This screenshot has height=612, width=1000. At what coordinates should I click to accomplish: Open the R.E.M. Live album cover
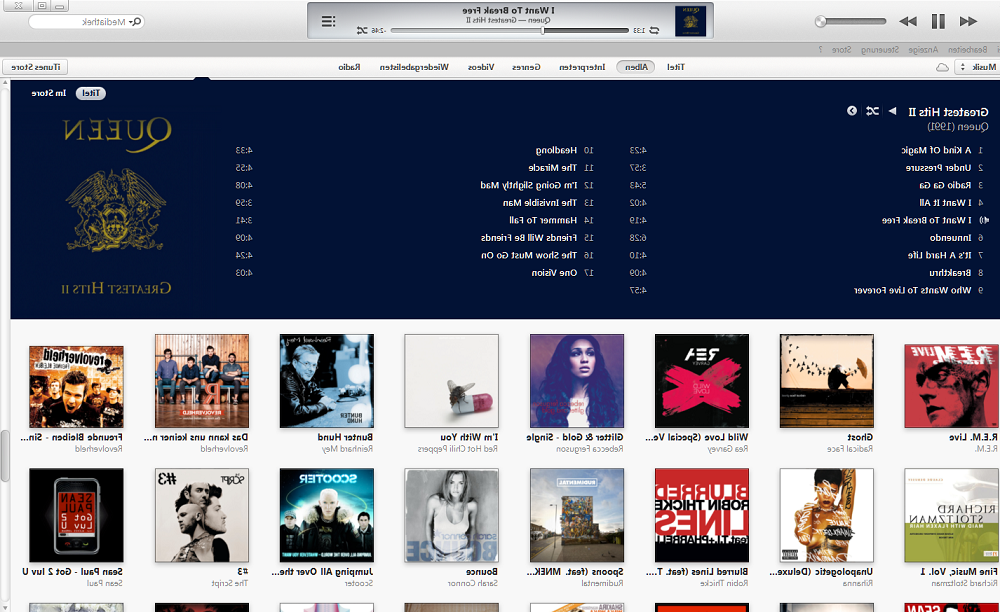click(x=951, y=385)
